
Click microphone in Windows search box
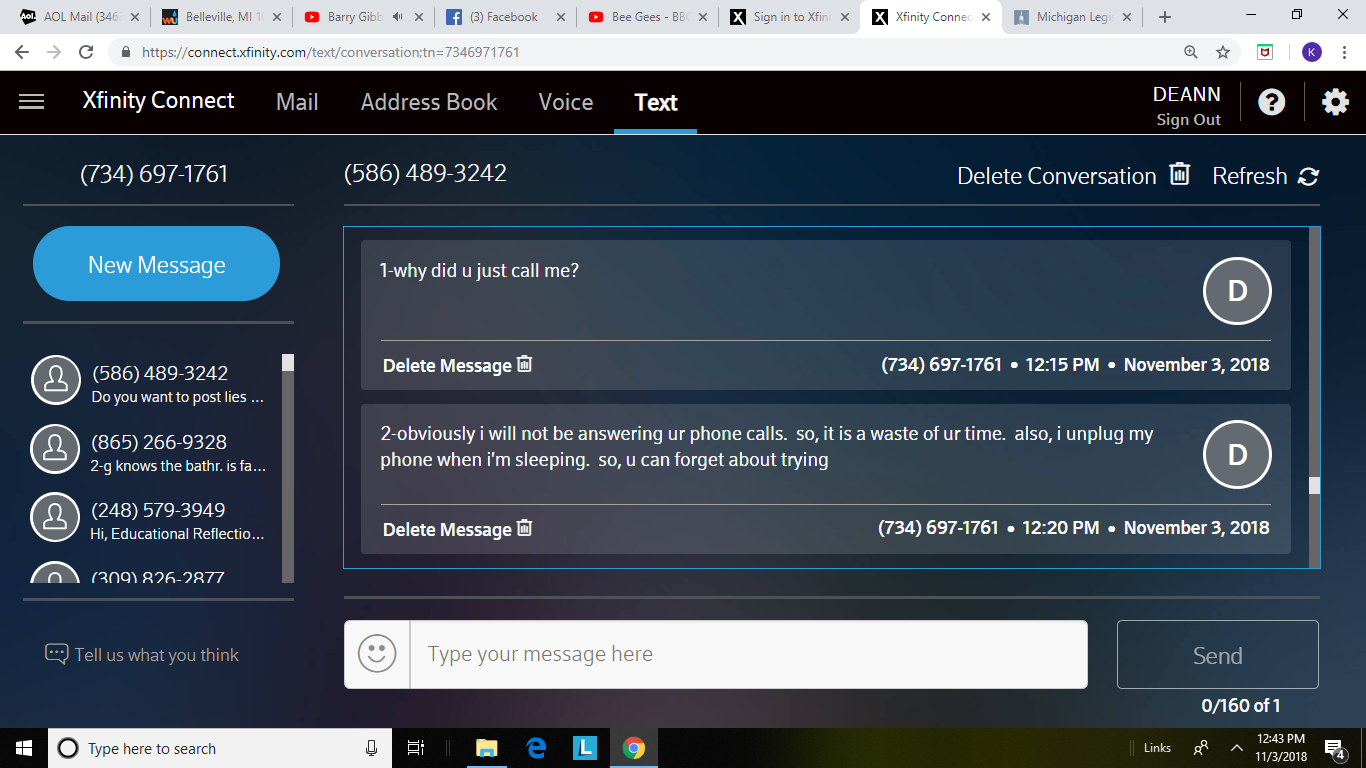371,748
